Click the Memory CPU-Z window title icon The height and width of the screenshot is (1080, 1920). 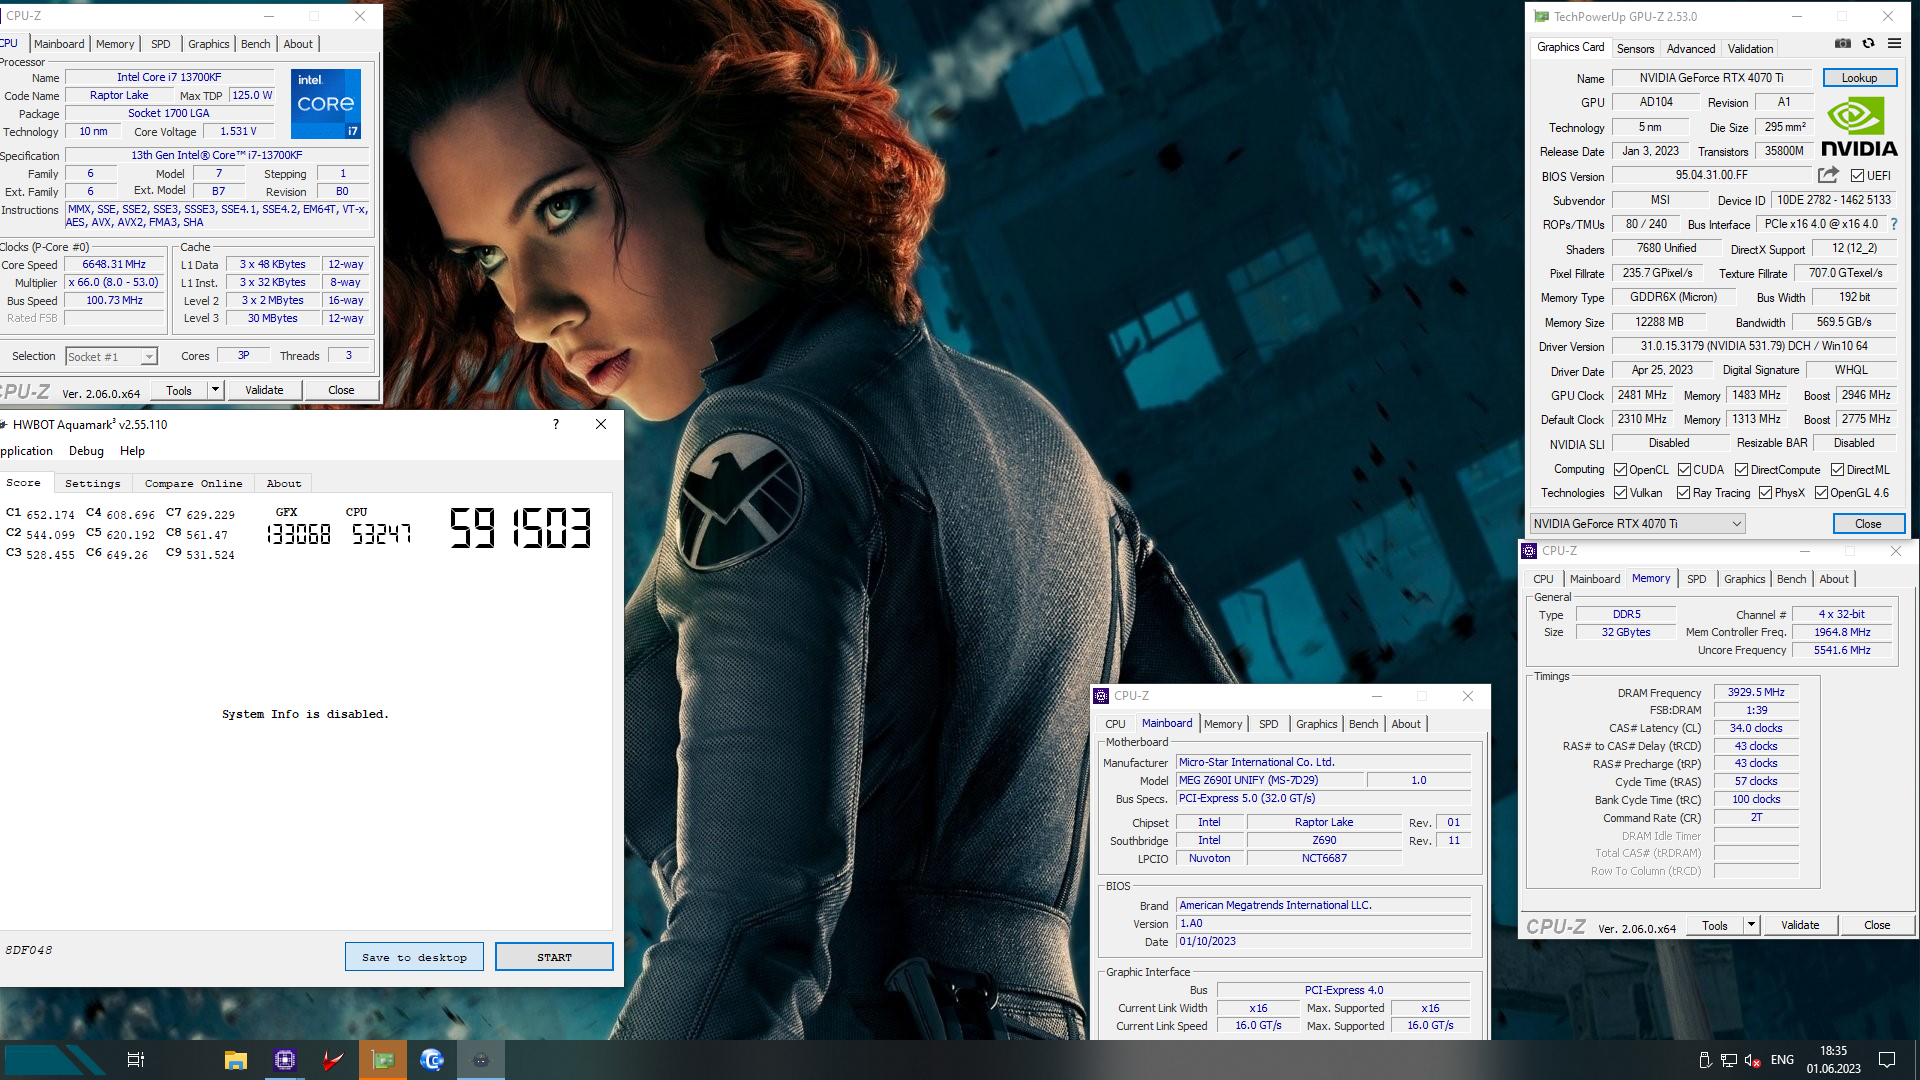pyautogui.click(x=1529, y=551)
